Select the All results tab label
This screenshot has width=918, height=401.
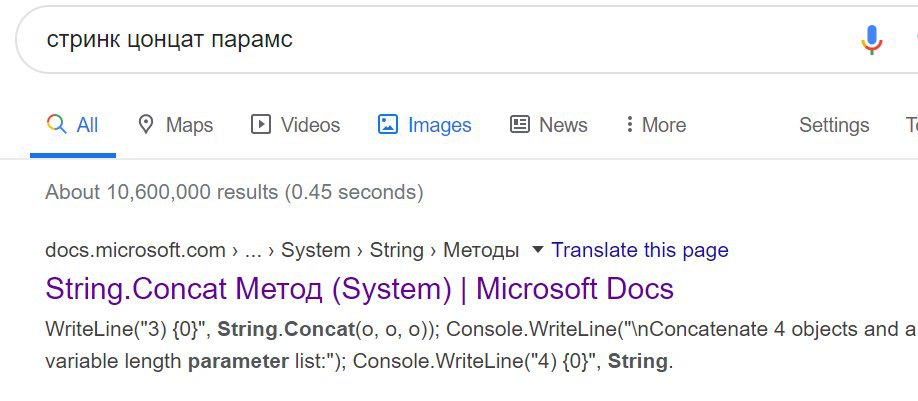pos(87,125)
